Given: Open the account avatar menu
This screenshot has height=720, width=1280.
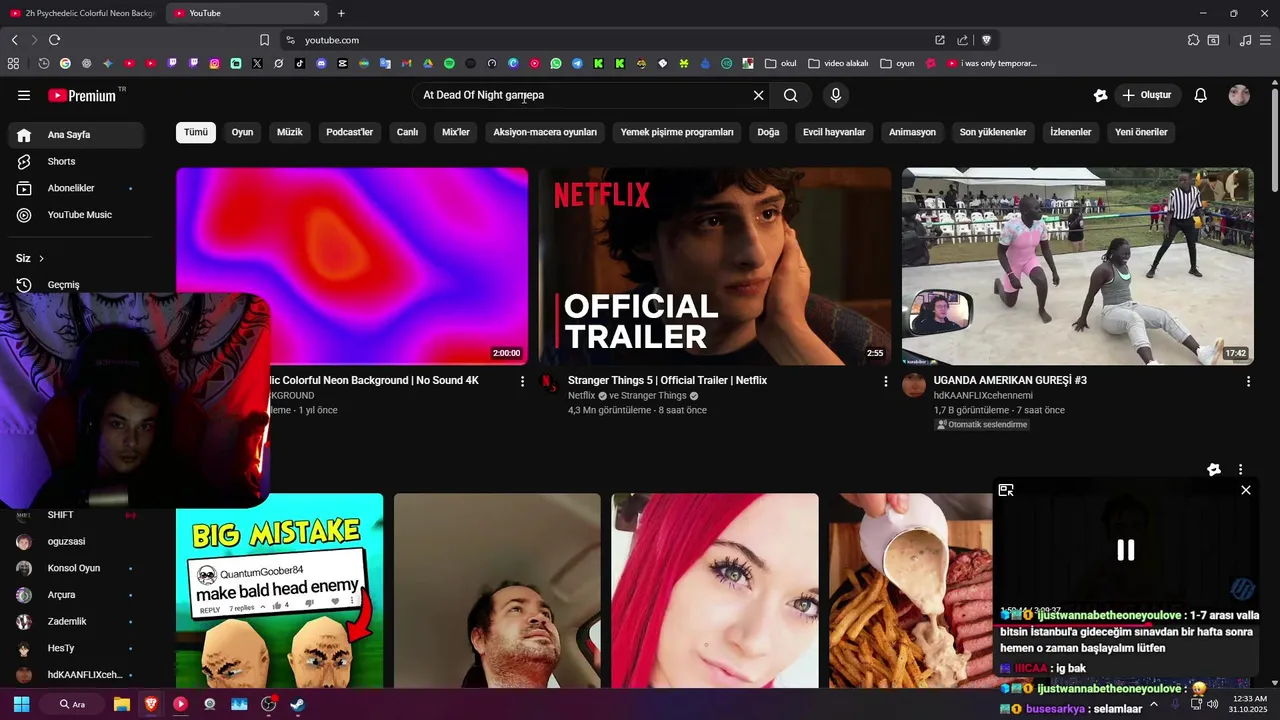Looking at the screenshot, I should click(x=1239, y=95).
